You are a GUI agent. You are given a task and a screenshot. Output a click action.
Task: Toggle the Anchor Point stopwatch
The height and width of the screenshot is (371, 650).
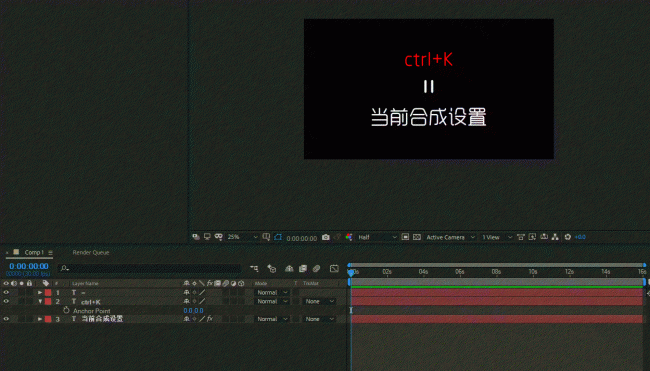[66, 310]
